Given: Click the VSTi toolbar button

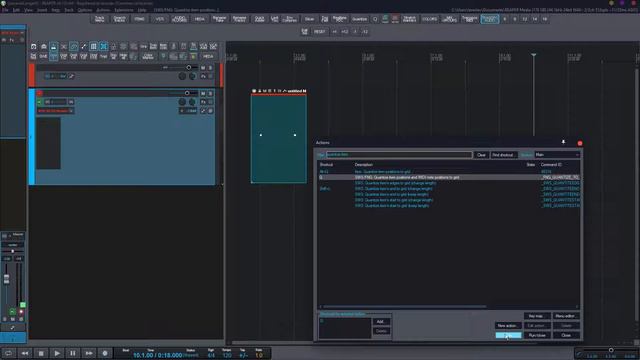Looking at the screenshot, I should click(x=160, y=19).
